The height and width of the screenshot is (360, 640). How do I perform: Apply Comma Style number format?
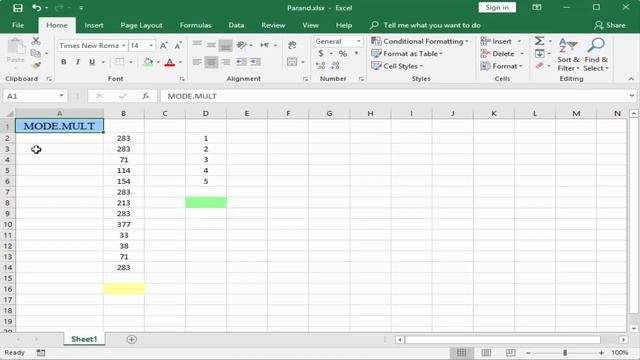point(356,53)
